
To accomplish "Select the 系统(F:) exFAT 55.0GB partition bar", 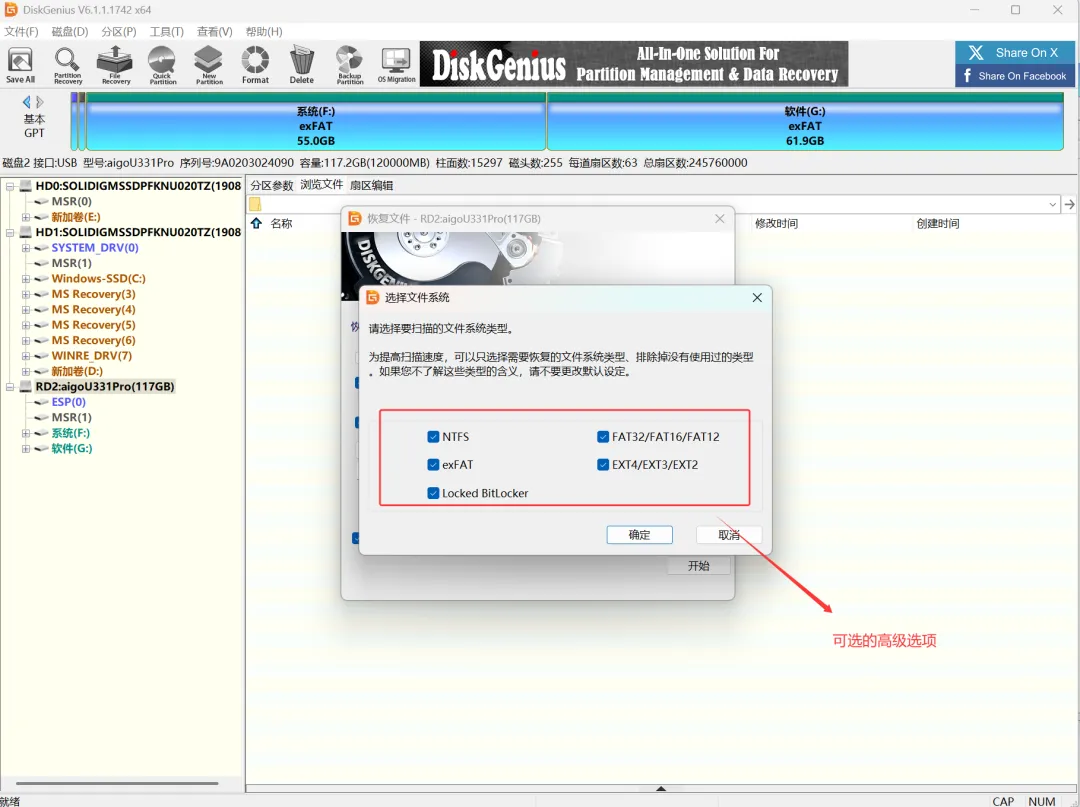I will coord(315,121).
